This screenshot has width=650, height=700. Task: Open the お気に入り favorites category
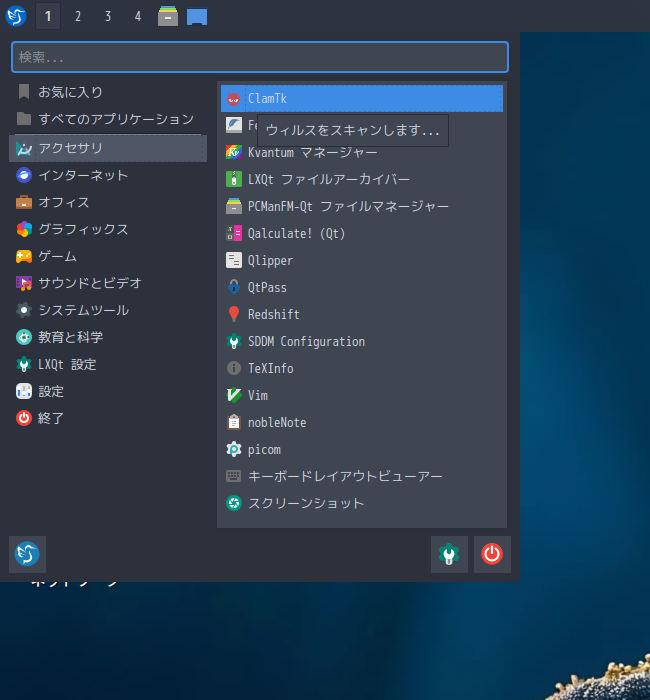click(107, 92)
